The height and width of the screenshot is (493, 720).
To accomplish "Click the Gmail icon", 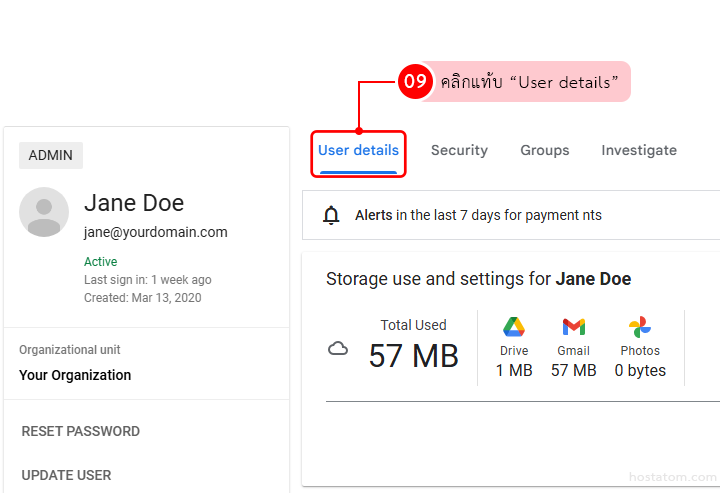I will (574, 327).
